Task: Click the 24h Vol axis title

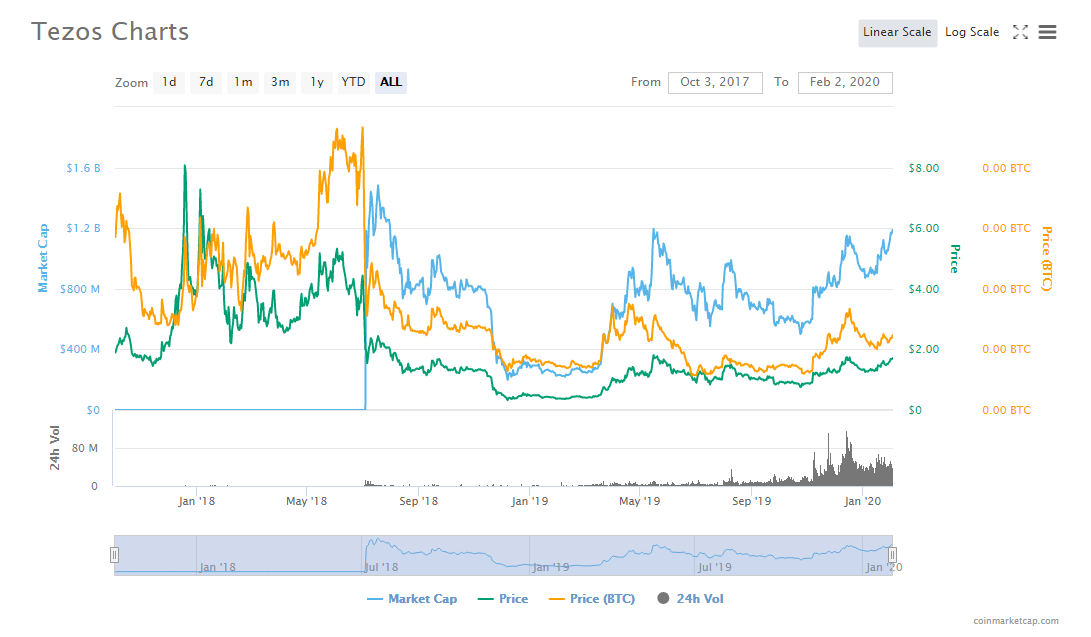Action: [54, 449]
